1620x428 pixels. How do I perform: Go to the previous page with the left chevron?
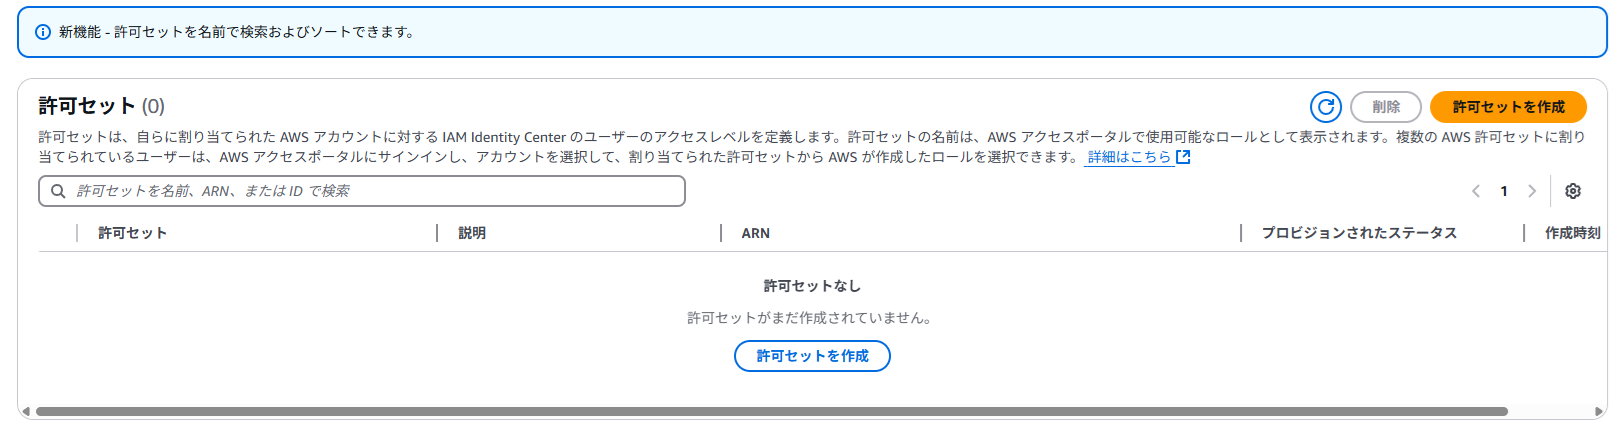click(x=1476, y=191)
